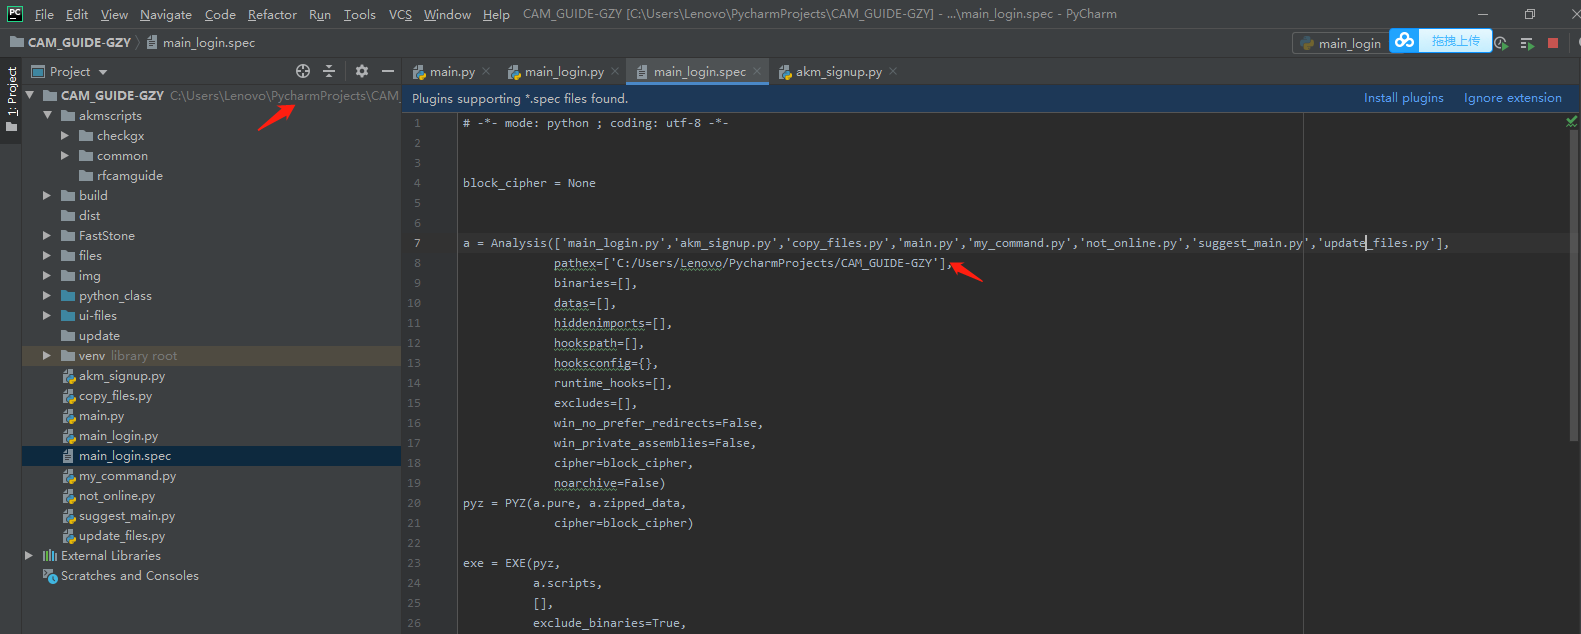Toggle the 1: Project side tool window
This screenshot has height=634, width=1581.
click(x=11, y=99)
